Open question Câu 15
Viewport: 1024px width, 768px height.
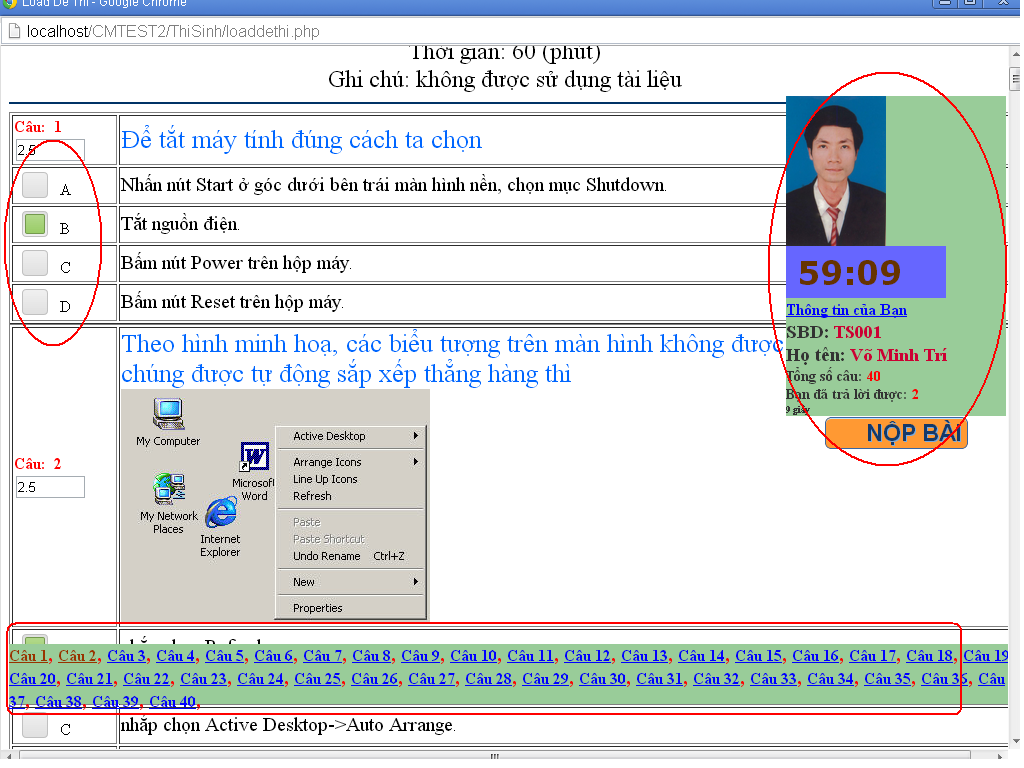[758, 656]
